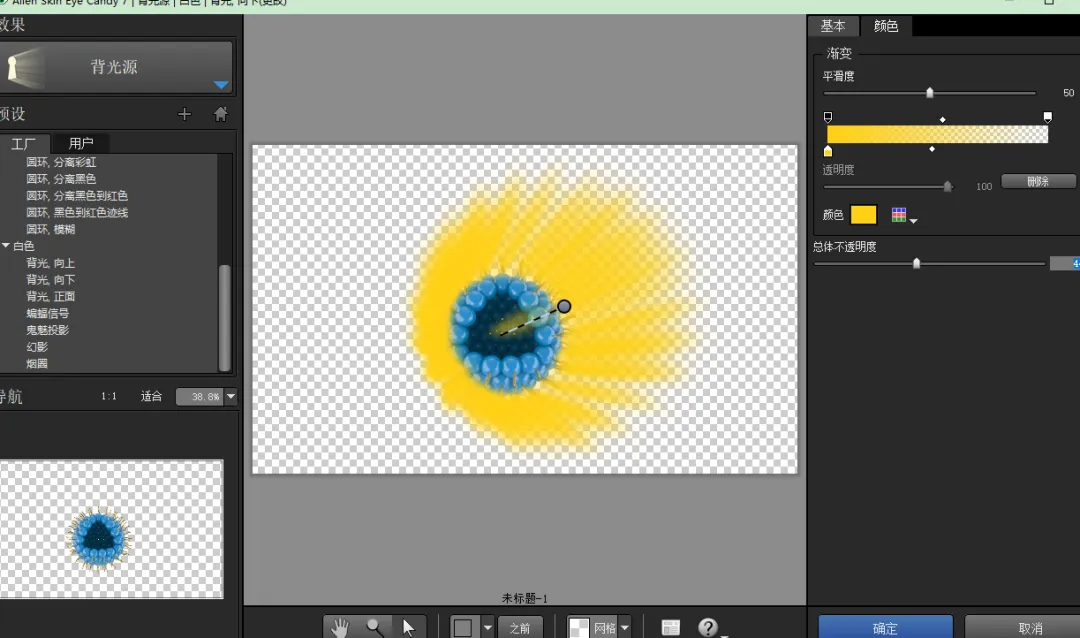This screenshot has width=1080, height=638.
Task: Click the layout panel toggle icon
Action: point(670,627)
